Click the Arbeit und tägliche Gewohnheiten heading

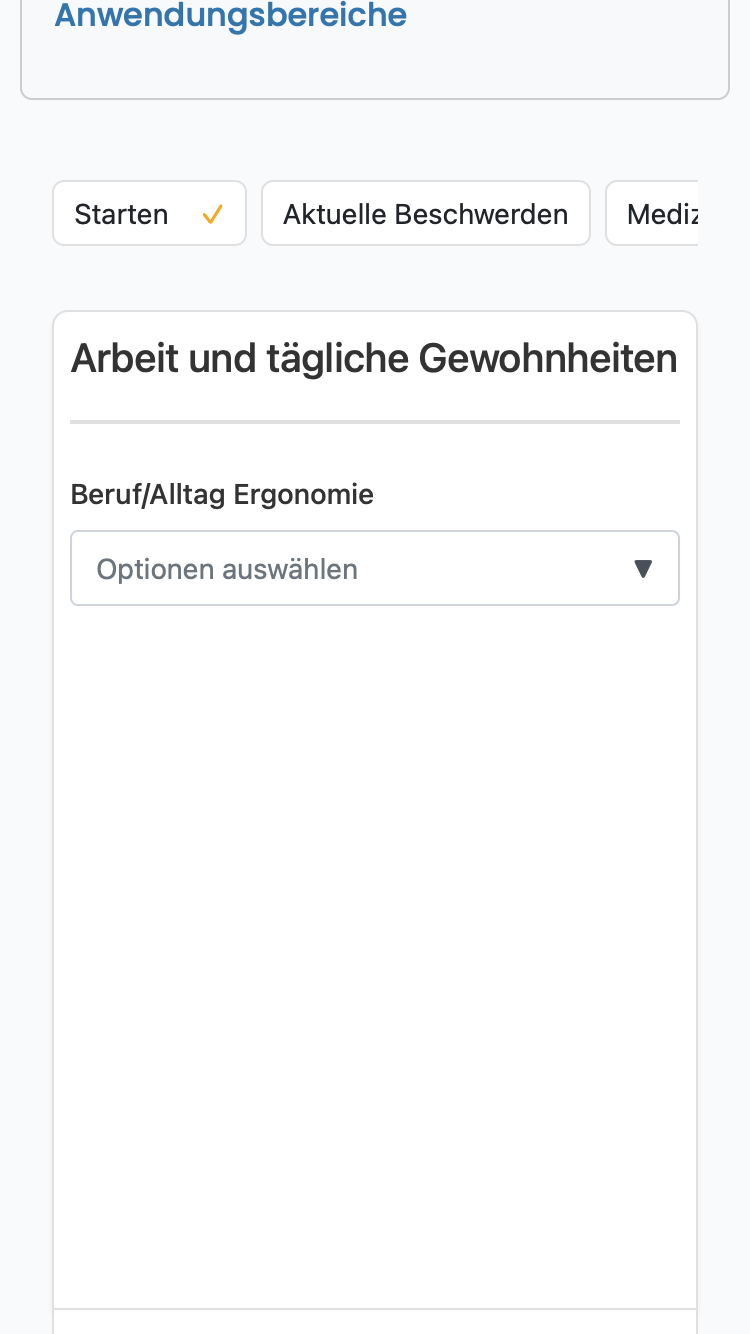pos(374,358)
